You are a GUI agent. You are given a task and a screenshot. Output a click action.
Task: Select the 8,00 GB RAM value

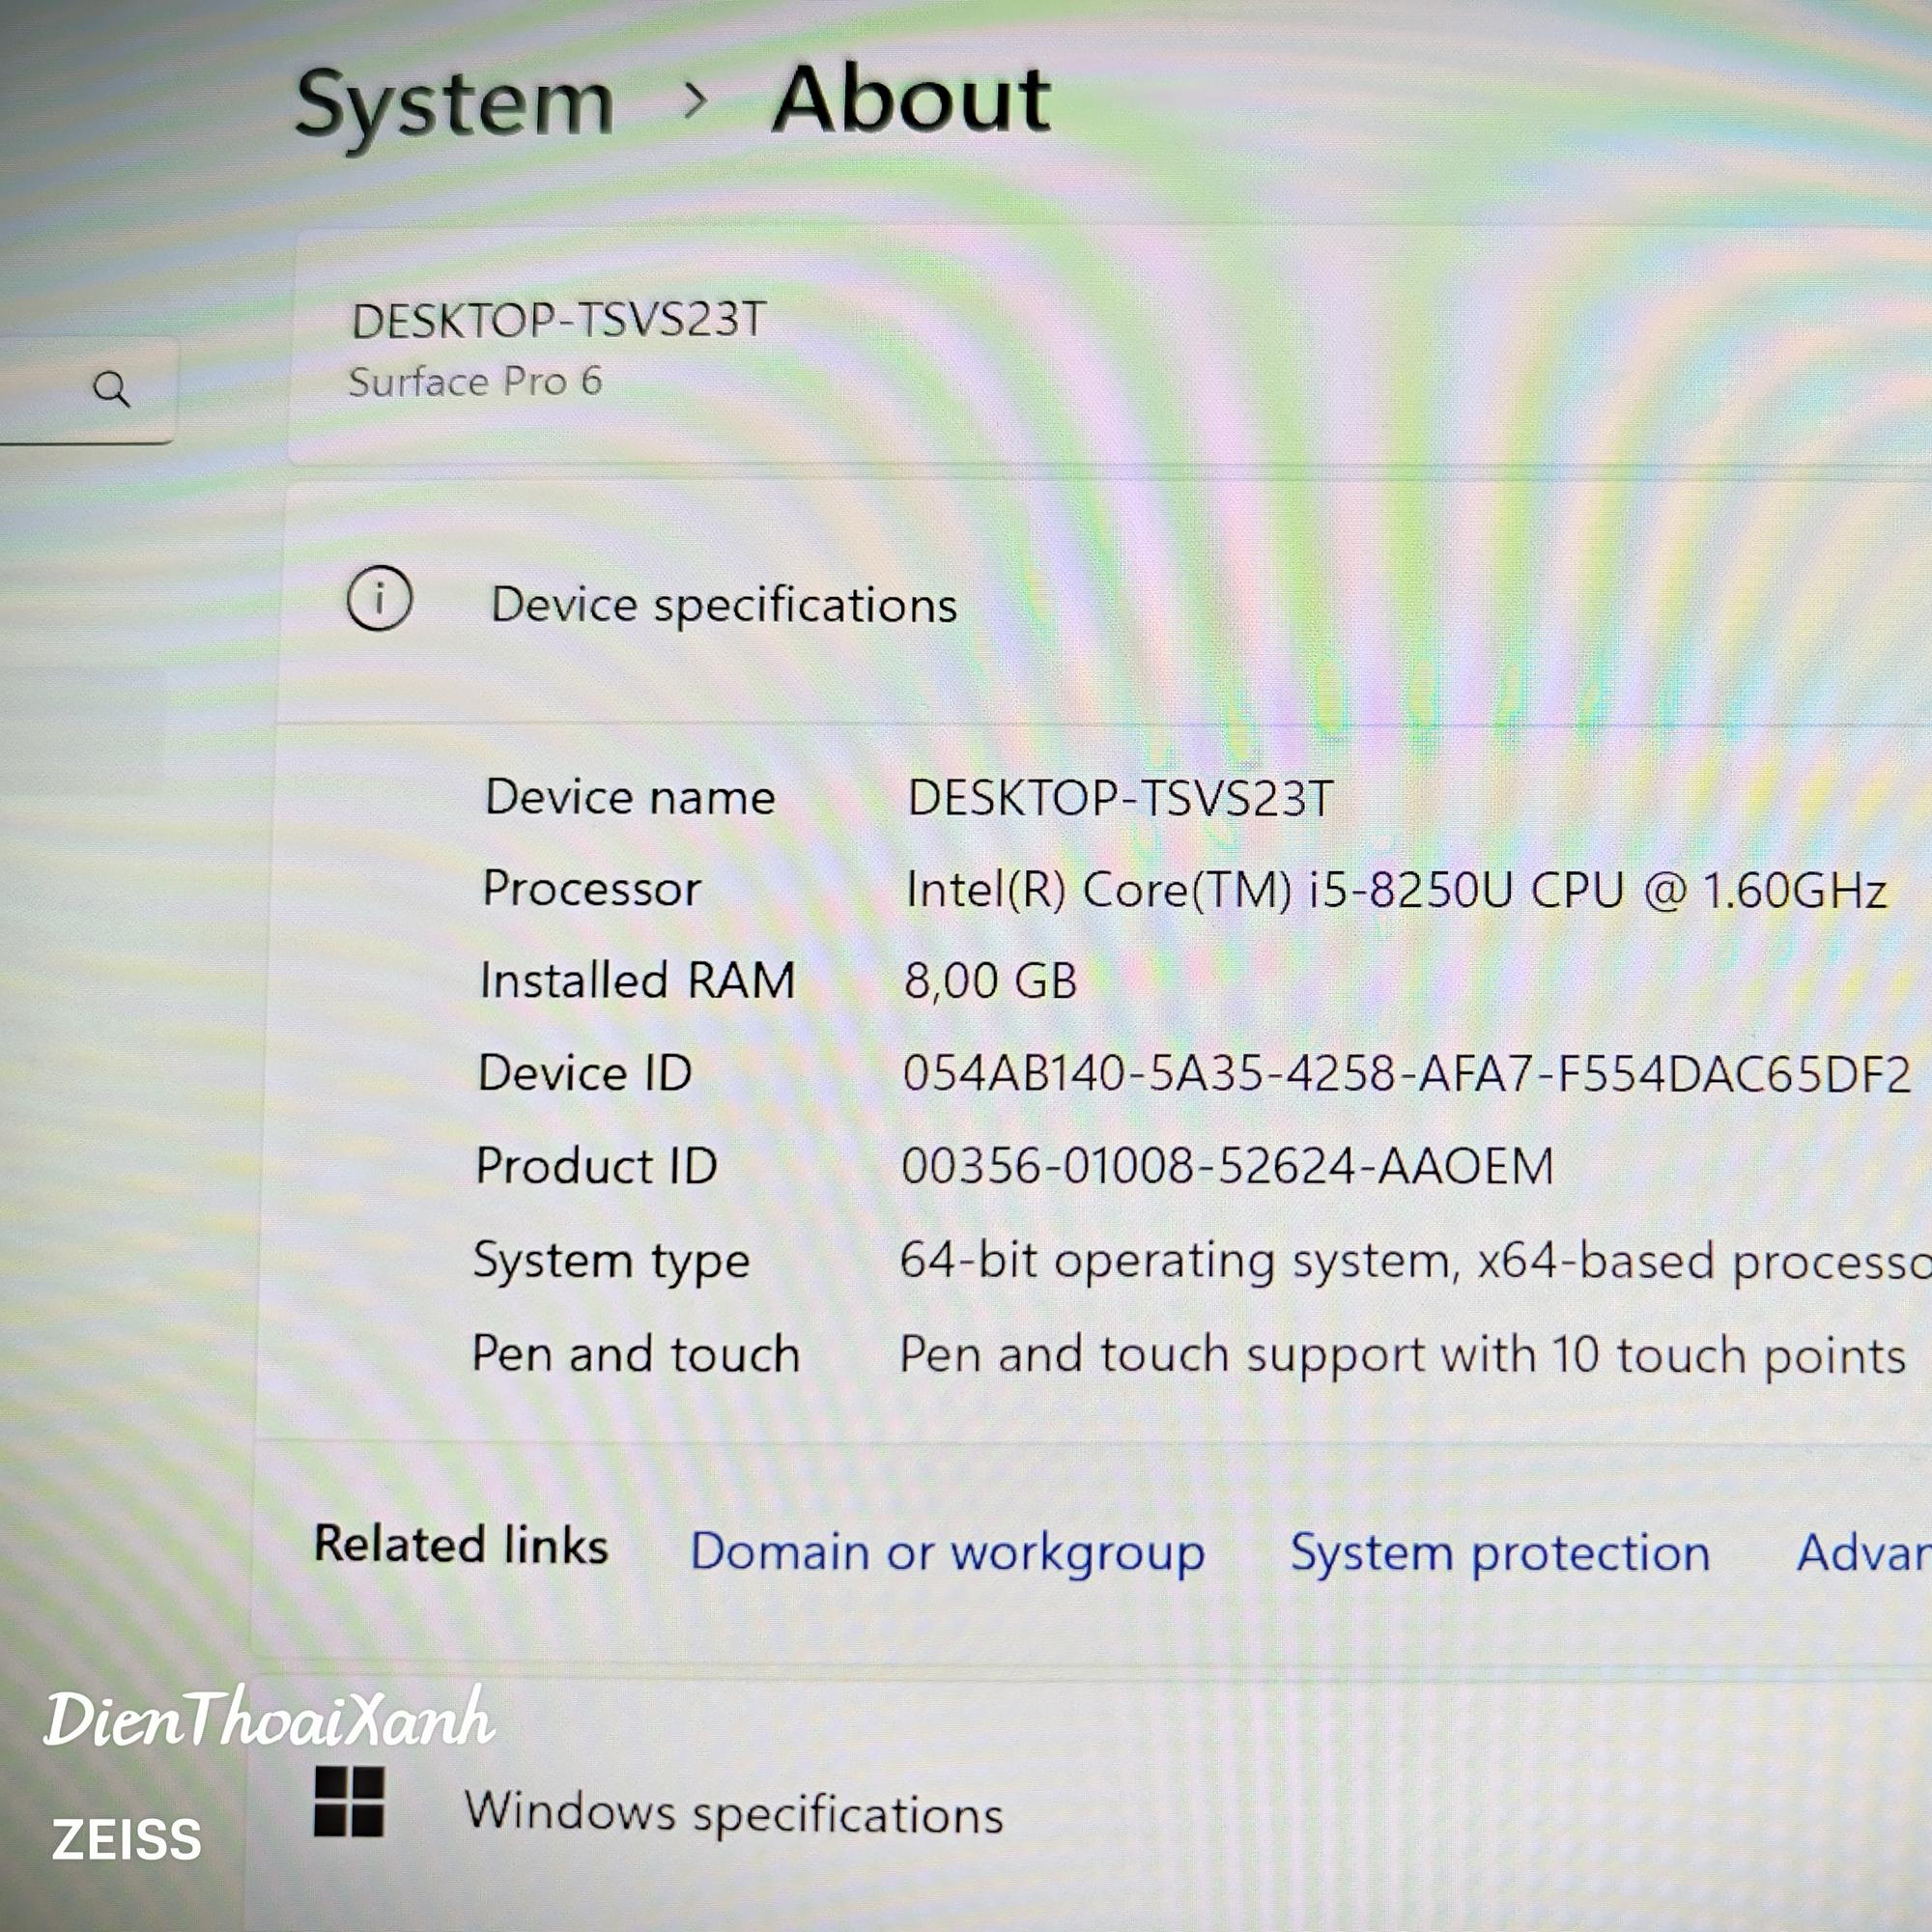(x=990, y=981)
